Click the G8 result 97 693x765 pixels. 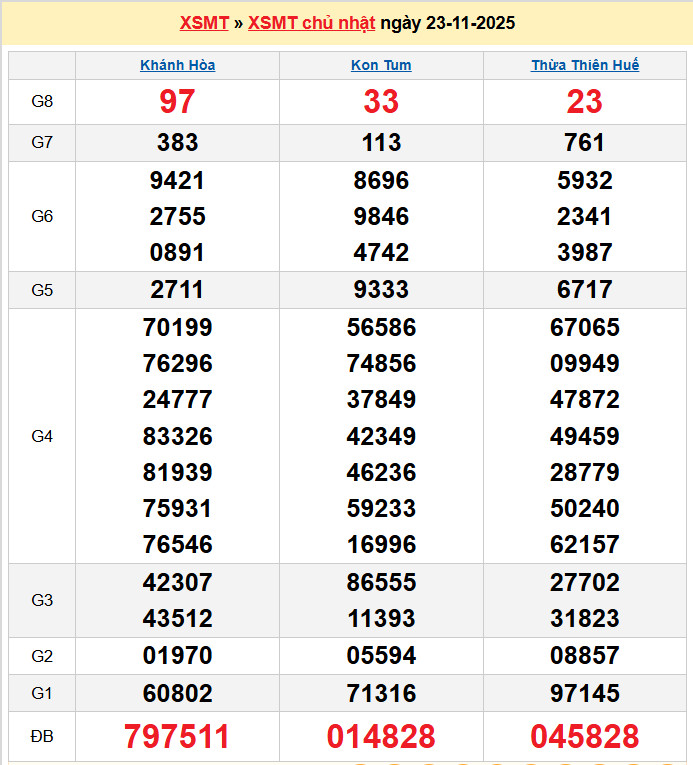click(177, 101)
